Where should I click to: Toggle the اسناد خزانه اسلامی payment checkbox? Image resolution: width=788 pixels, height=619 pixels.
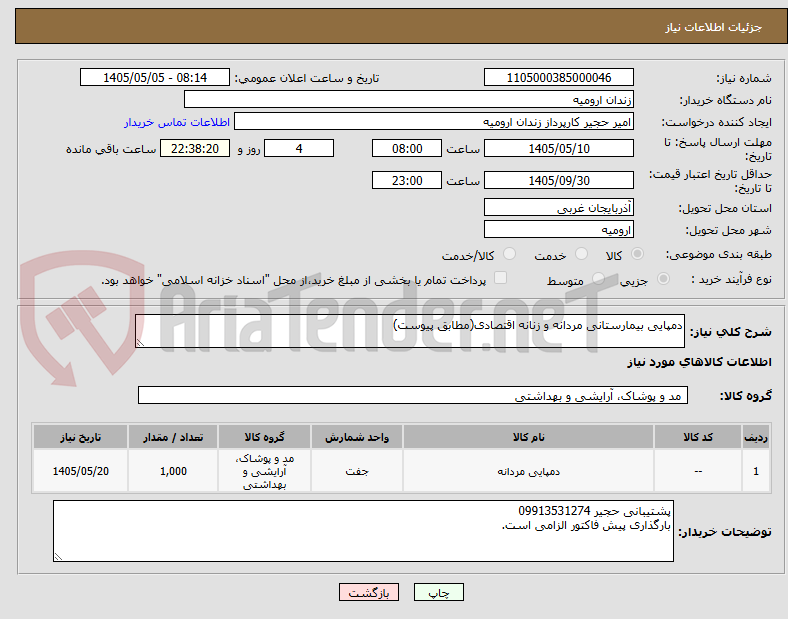tap(500, 278)
